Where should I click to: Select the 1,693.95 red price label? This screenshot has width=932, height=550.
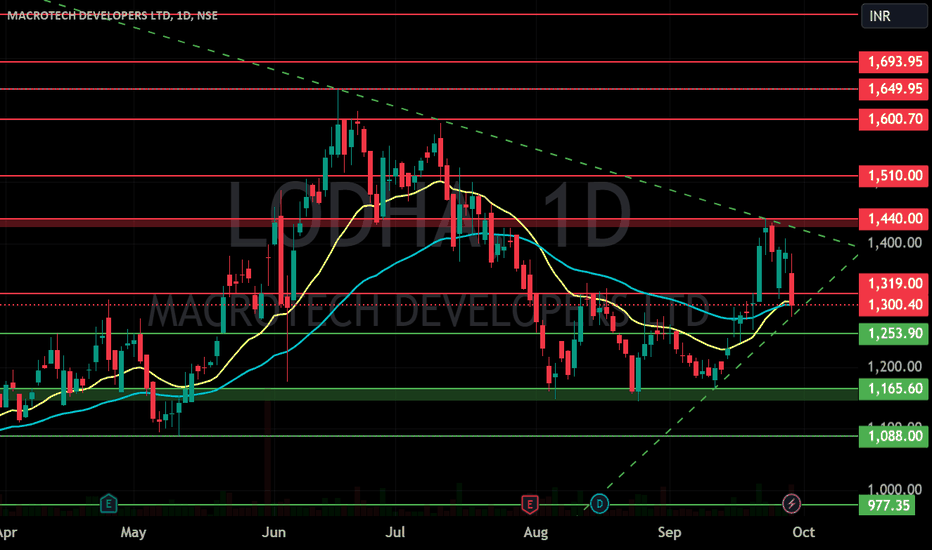point(893,61)
